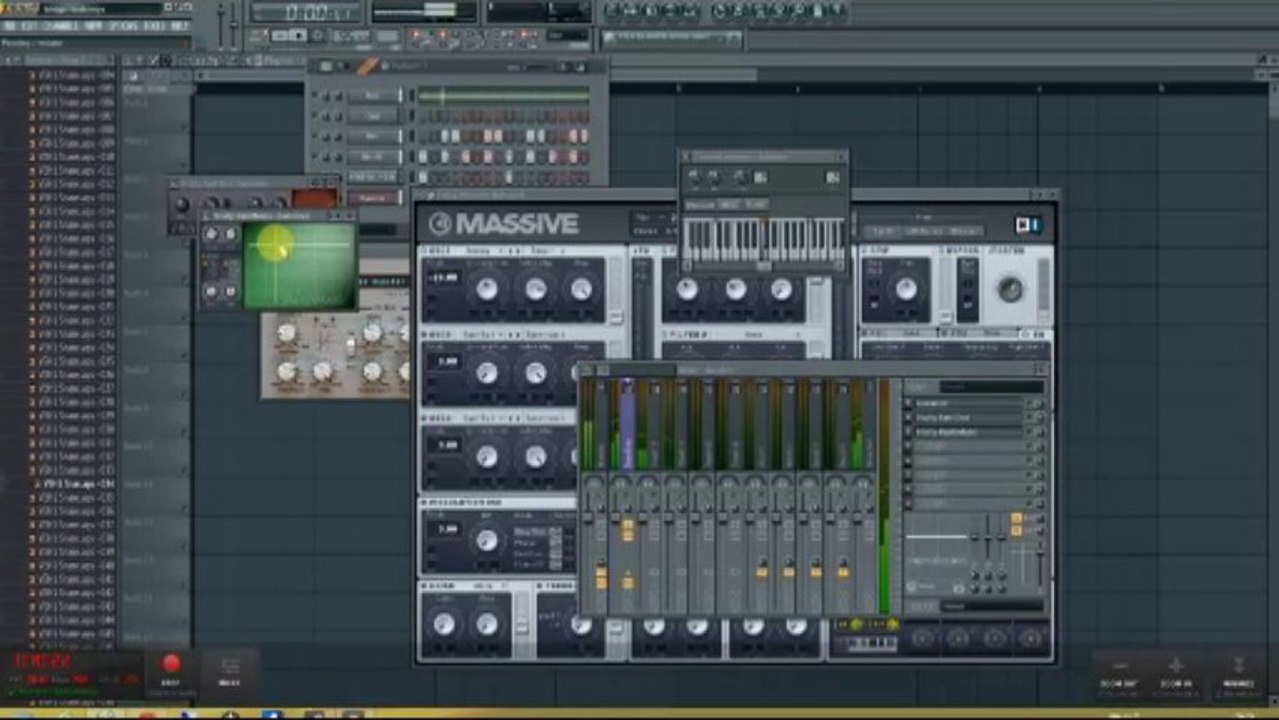Open the mixer output selector at bottom of effects panel
Image resolution: width=1279 pixels, height=720 pixels.
(x=991, y=606)
